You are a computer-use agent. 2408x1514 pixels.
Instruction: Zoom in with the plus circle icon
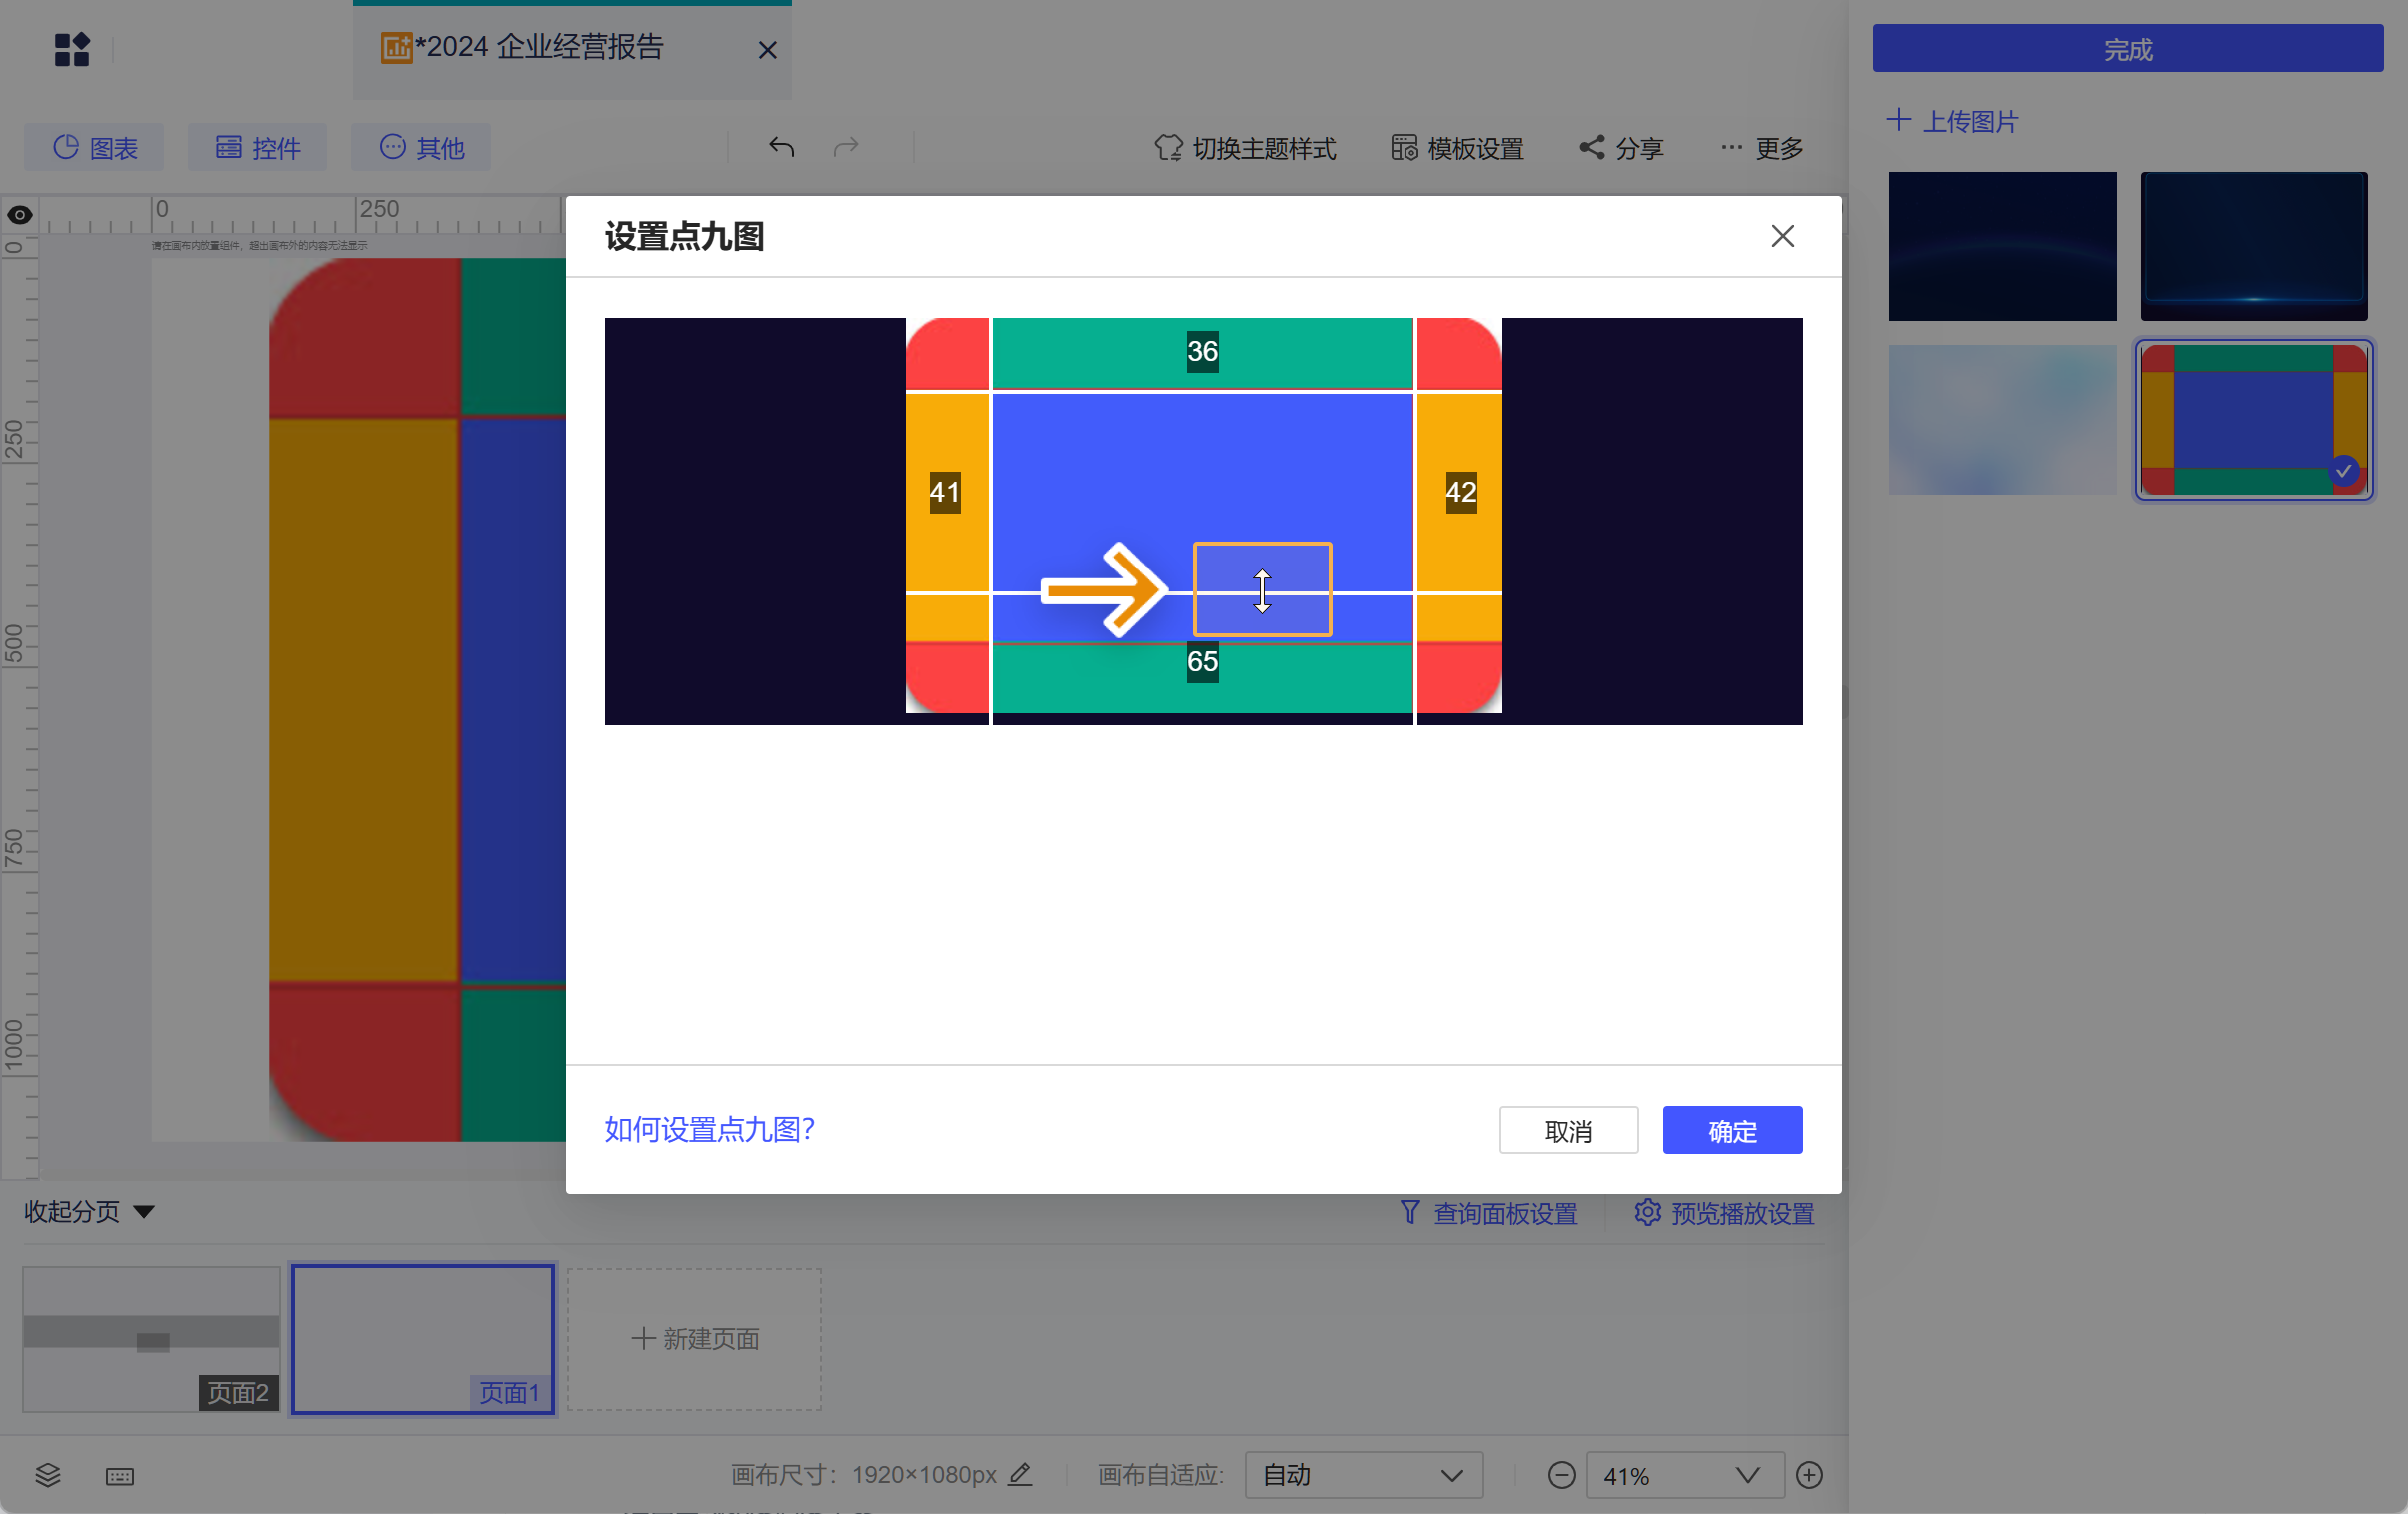[x=1809, y=1475]
